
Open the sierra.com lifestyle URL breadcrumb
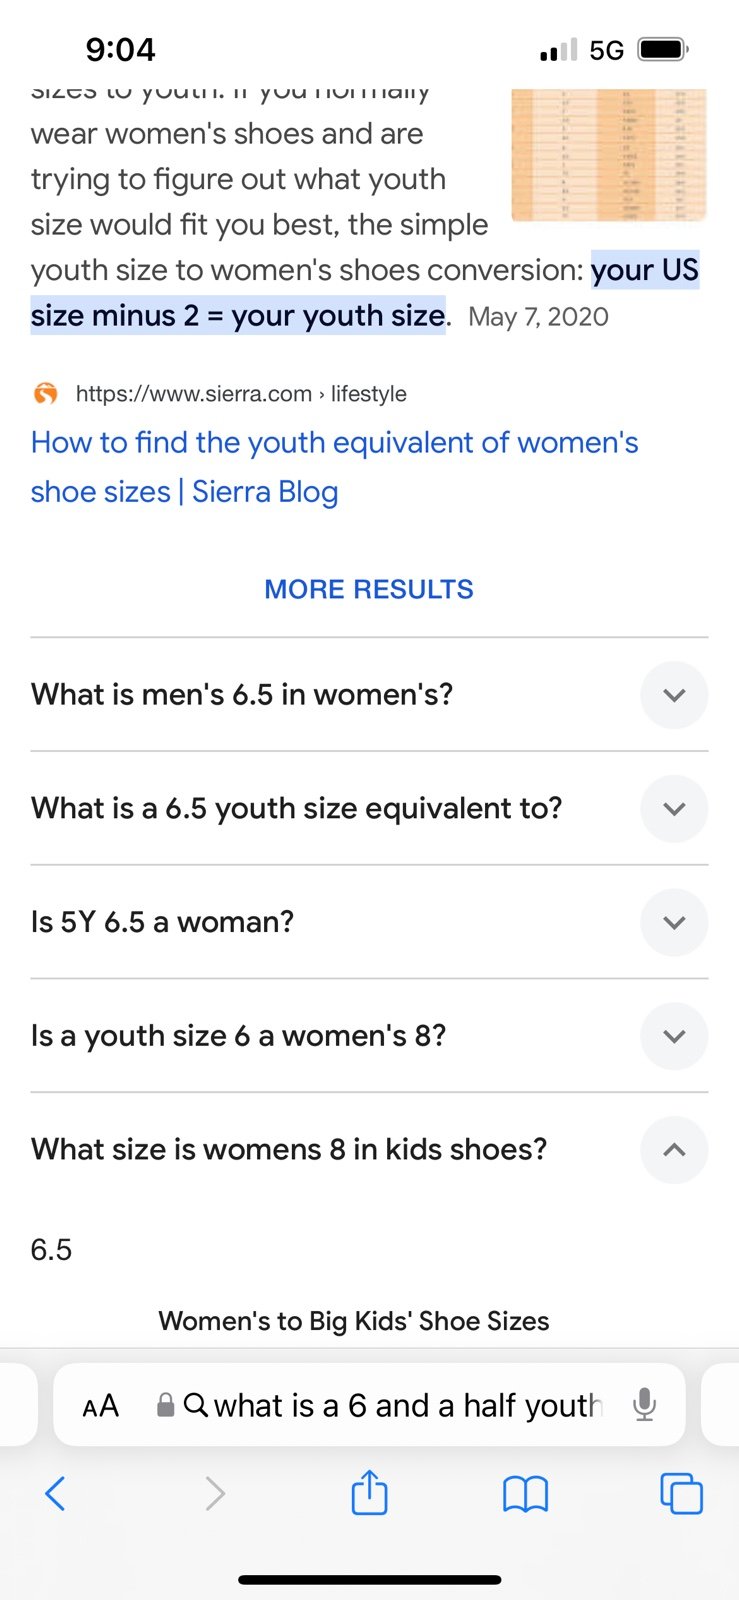click(241, 394)
